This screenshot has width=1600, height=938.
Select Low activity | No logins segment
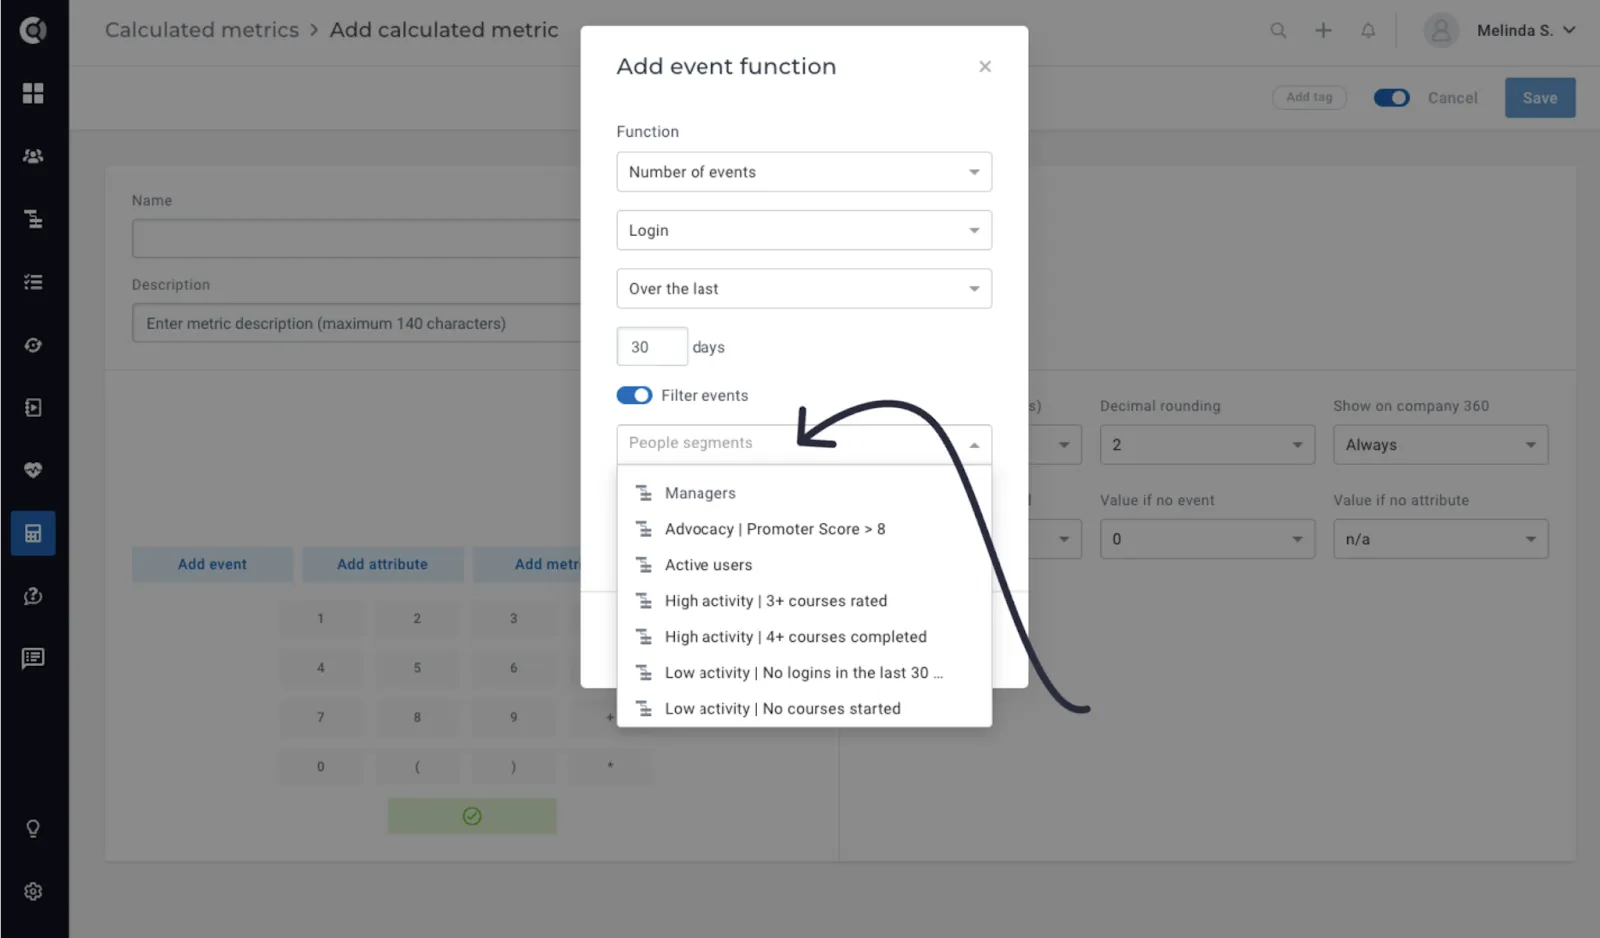pyautogui.click(x=804, y=673)
